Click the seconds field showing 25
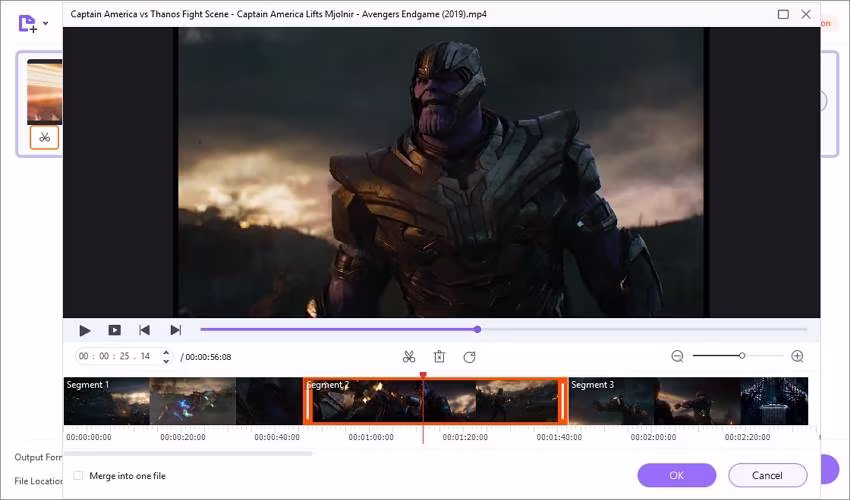The height and width of the screenshot is (500, 850). pos(125,356)
